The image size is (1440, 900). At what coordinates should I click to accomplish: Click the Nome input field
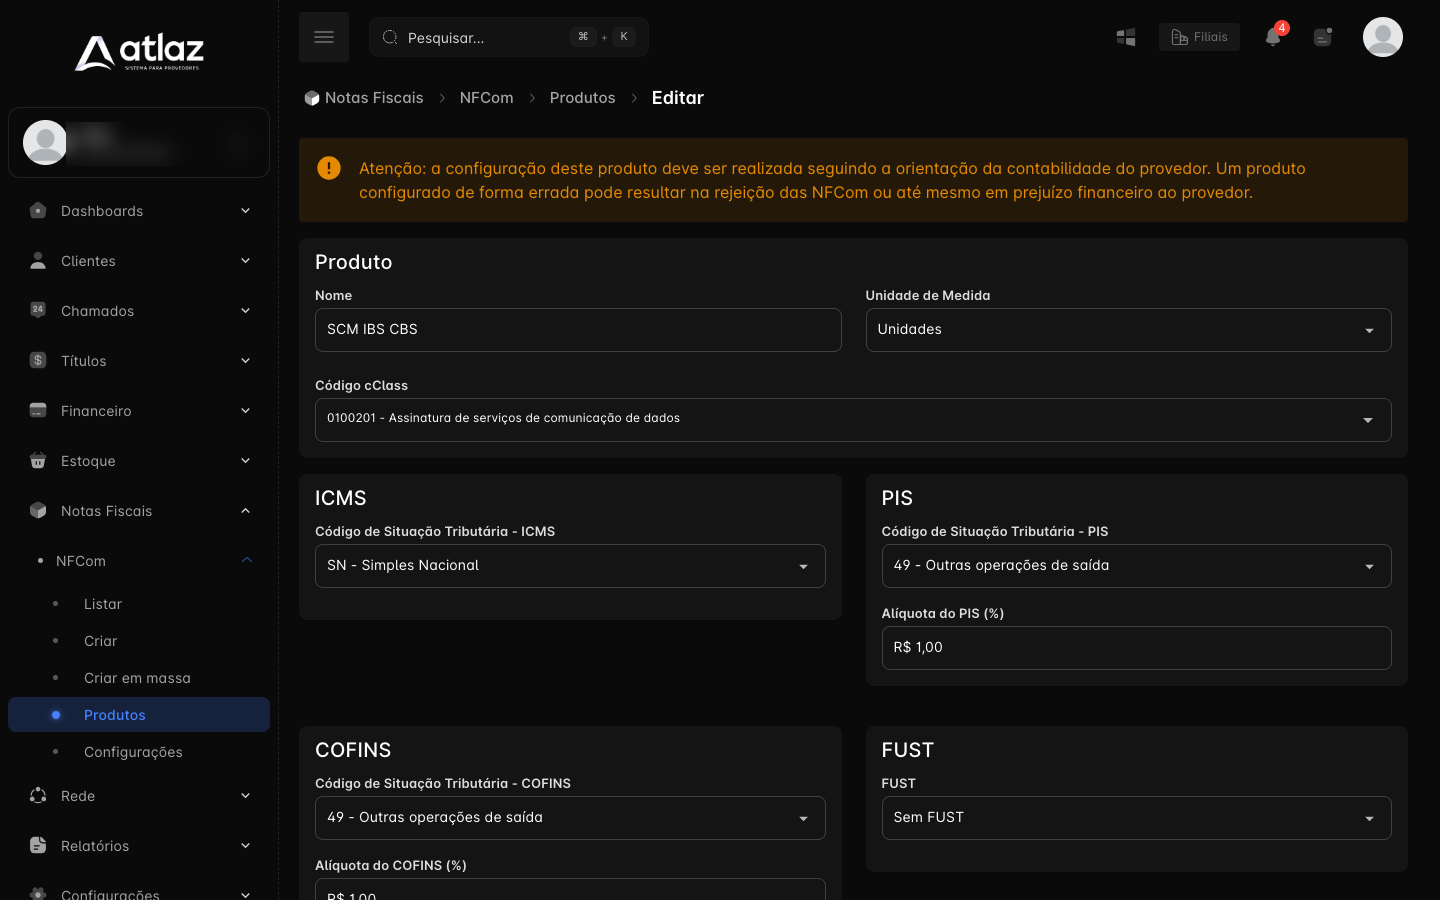pos(578,330)
